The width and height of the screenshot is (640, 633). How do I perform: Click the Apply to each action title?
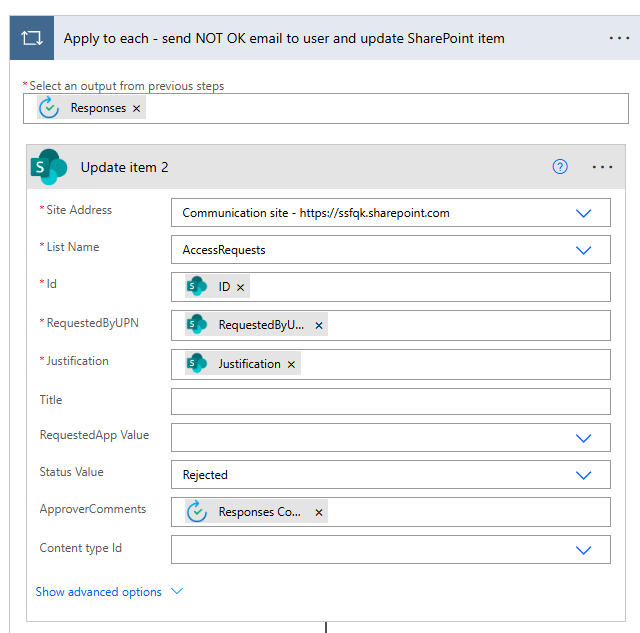[284, 38]
